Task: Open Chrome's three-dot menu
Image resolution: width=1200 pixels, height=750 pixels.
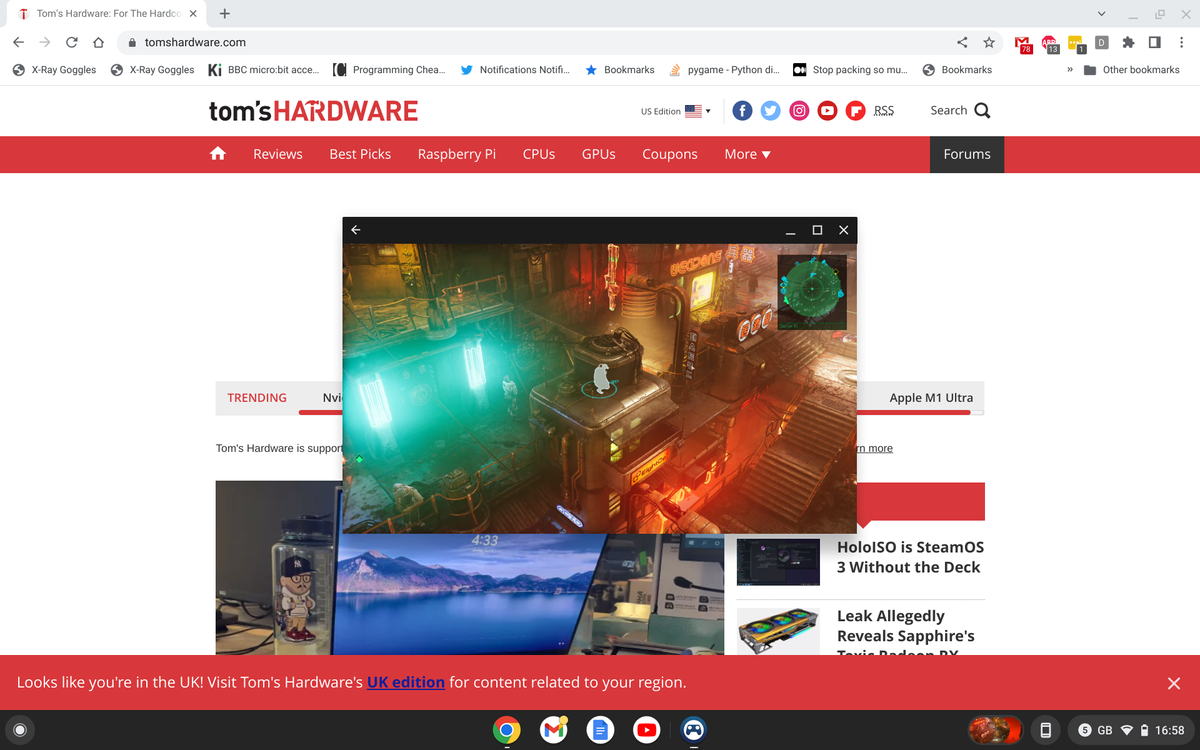Action: pyautogui.click(x=1181, y=42)
